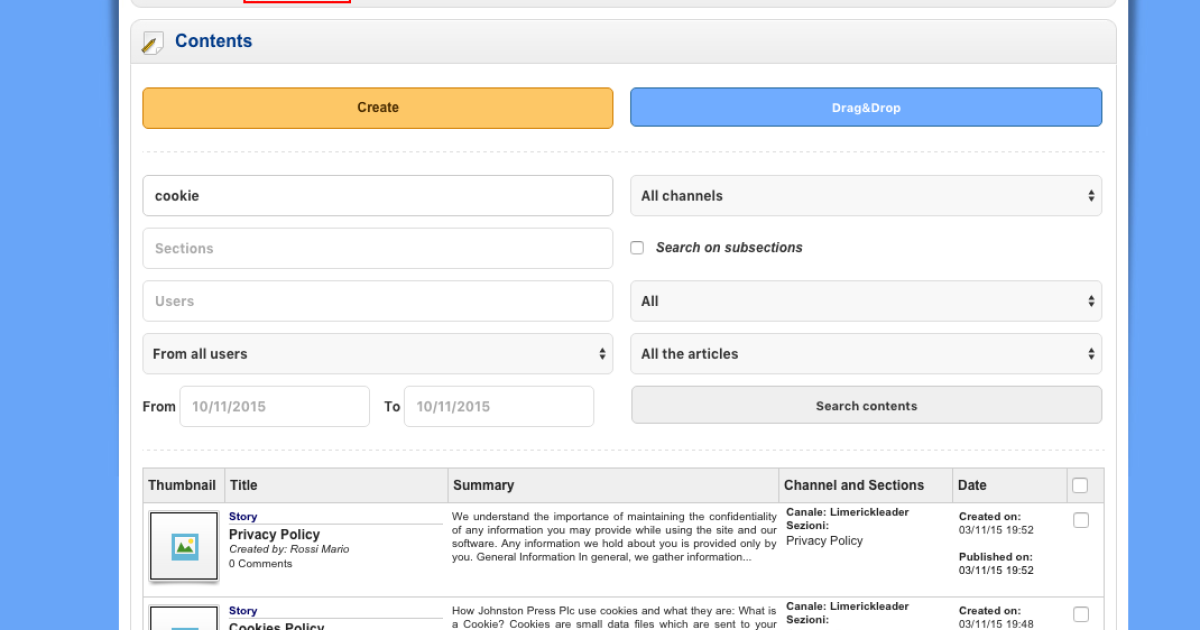Click the Sections input field
1200x630 pixels.
click(x=377, y=248)
